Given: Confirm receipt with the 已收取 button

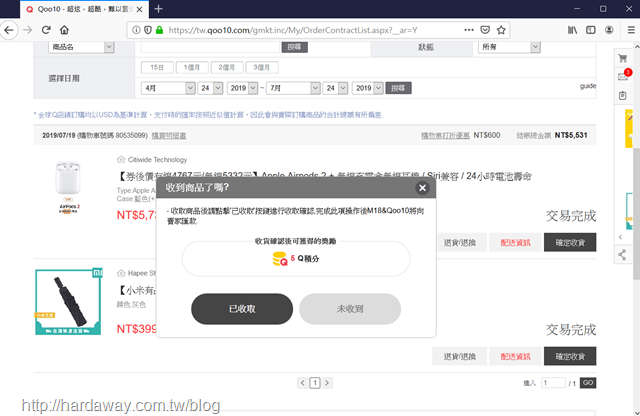Looking at the screenshot, I should pos(242,309).
